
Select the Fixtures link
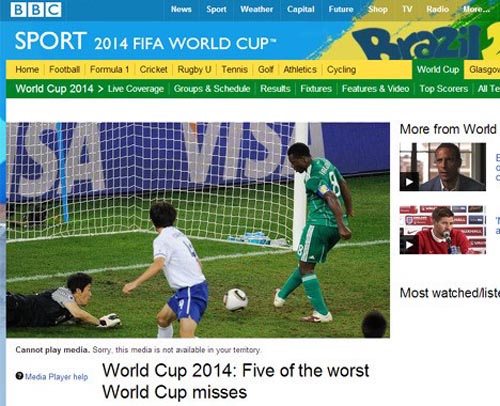point(316,89)
